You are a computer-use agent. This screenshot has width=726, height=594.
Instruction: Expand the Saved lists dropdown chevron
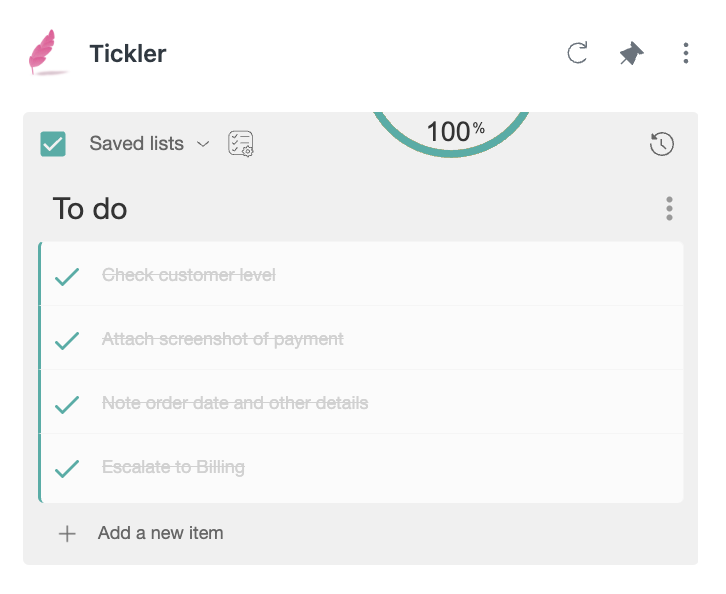click(x=203, y=144)
